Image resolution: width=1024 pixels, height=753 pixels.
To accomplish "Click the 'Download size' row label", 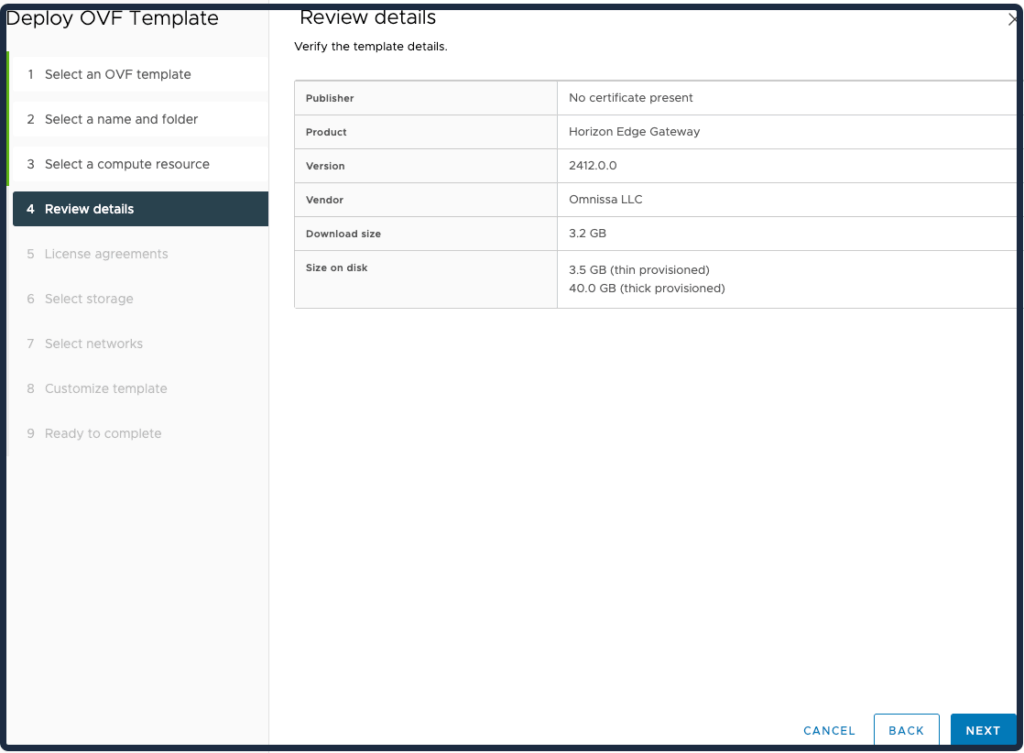I will coord(343,234).
